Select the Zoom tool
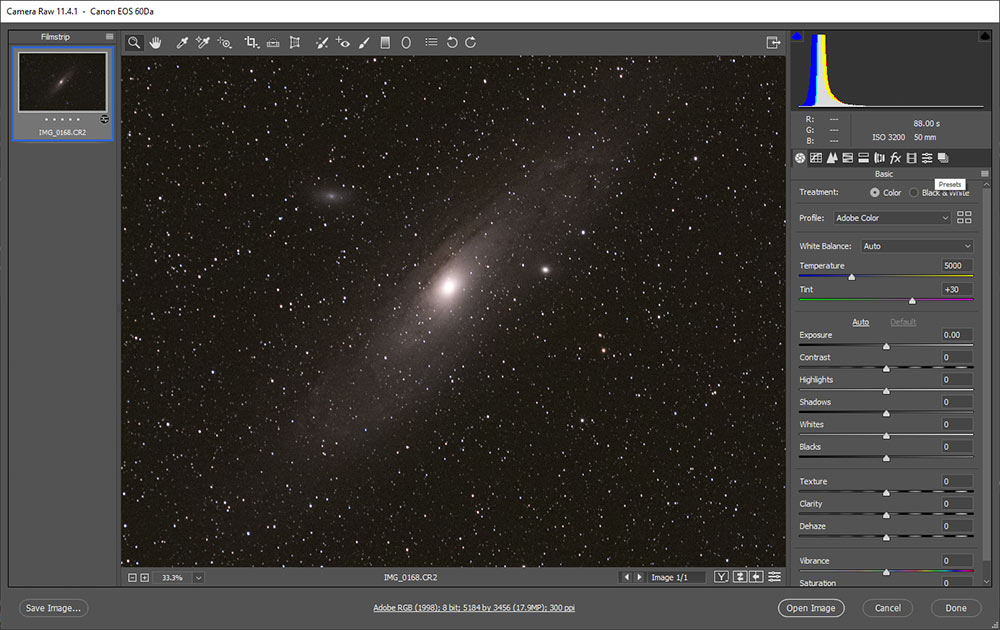 pyautogui.click(x=134, y=42)
